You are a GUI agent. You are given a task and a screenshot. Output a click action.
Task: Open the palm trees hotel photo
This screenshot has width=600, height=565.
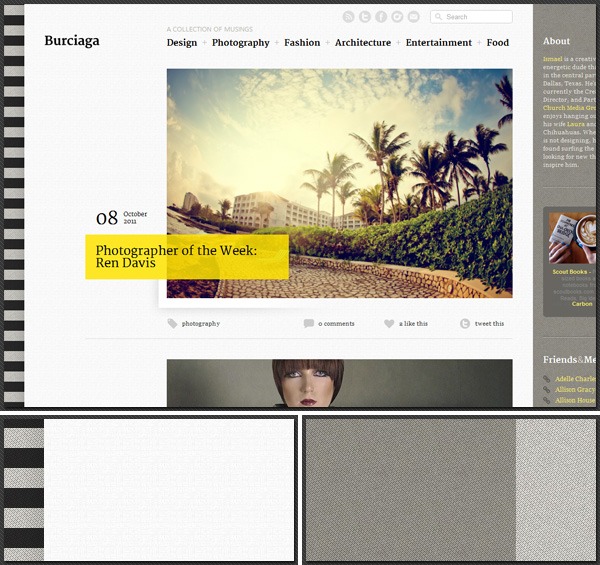339,183
